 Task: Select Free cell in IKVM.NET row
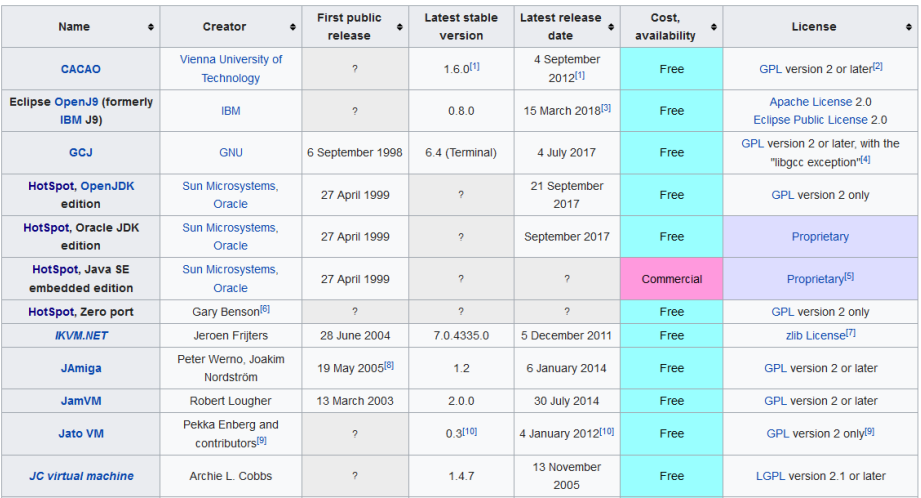(x=671, y=335)
